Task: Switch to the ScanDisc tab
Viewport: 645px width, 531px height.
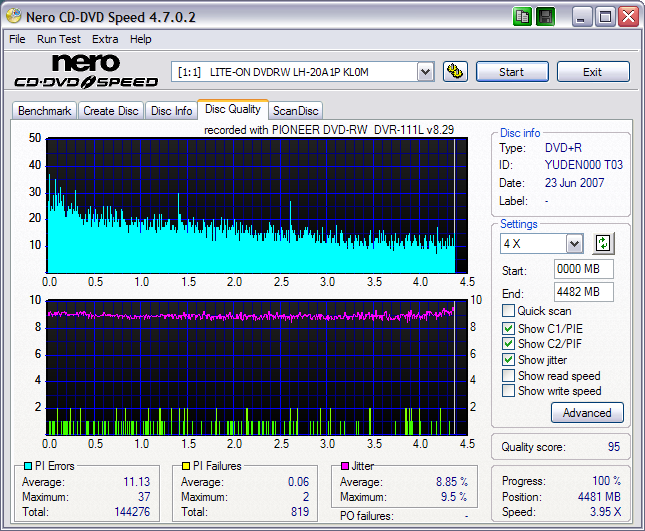Action: coord(295,111)
